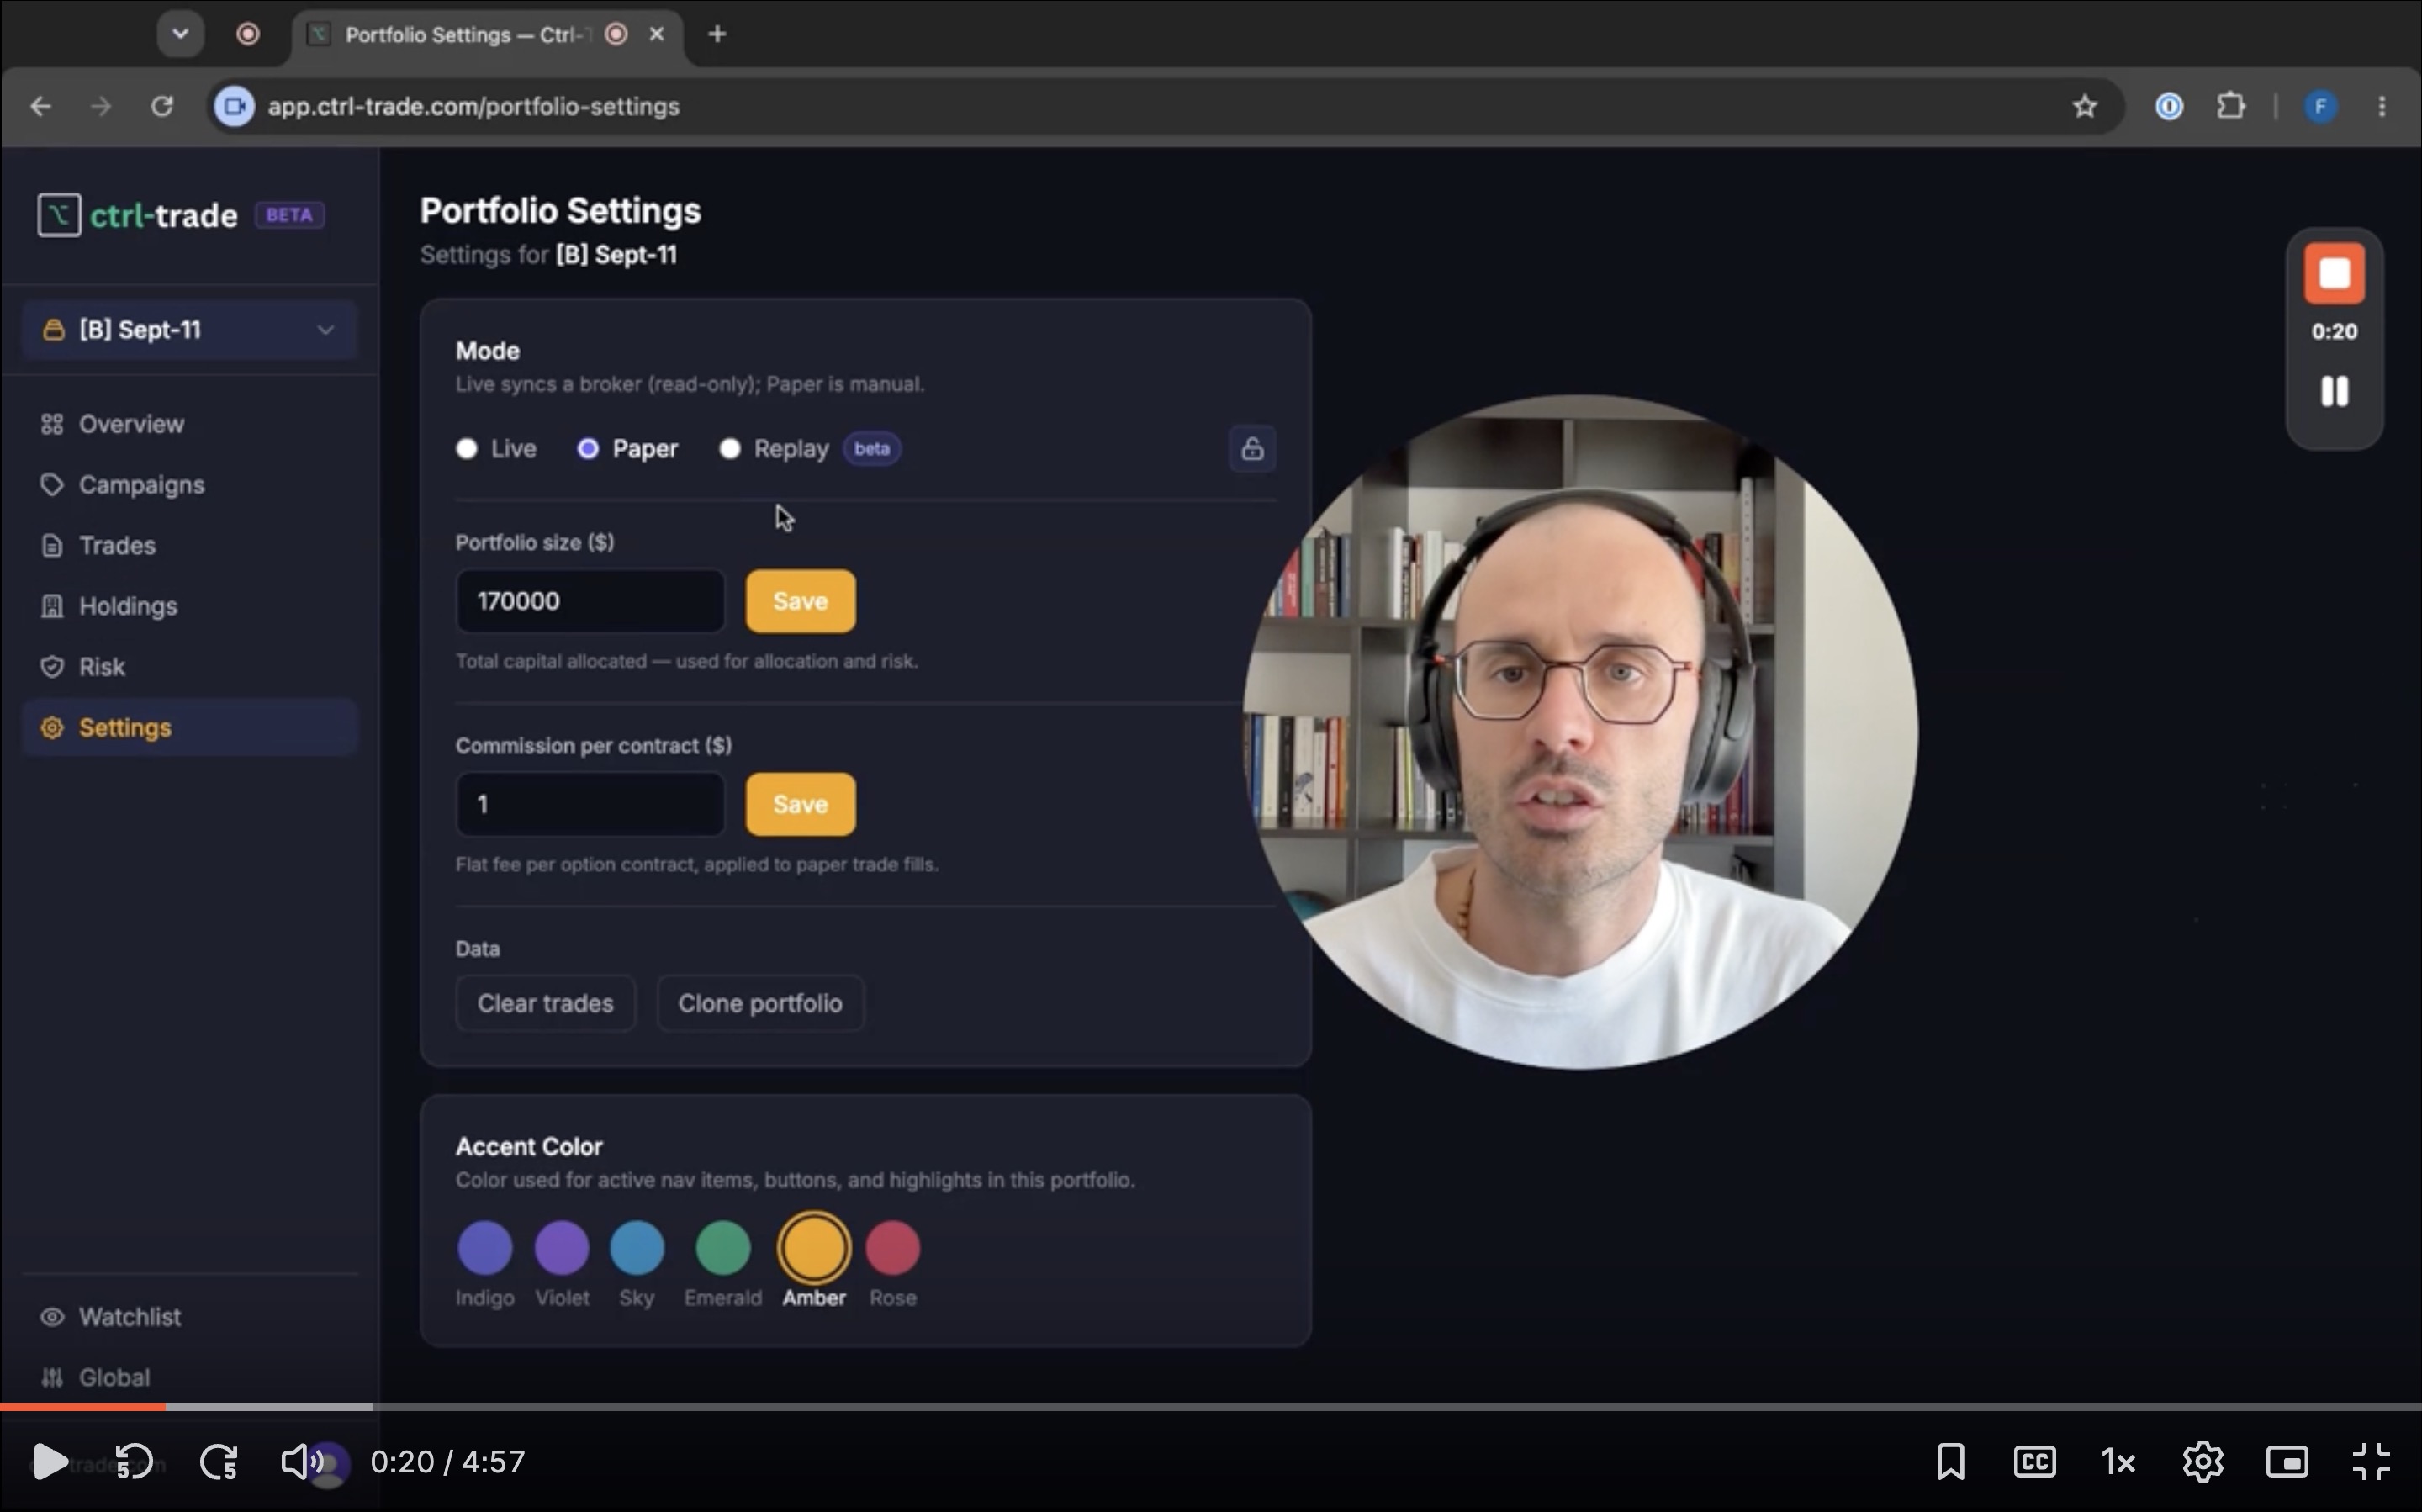Click the ctrl-trade logo icon
Image resolution: width=2422 pixels, height=1512 pixels.
coord(59,215)
